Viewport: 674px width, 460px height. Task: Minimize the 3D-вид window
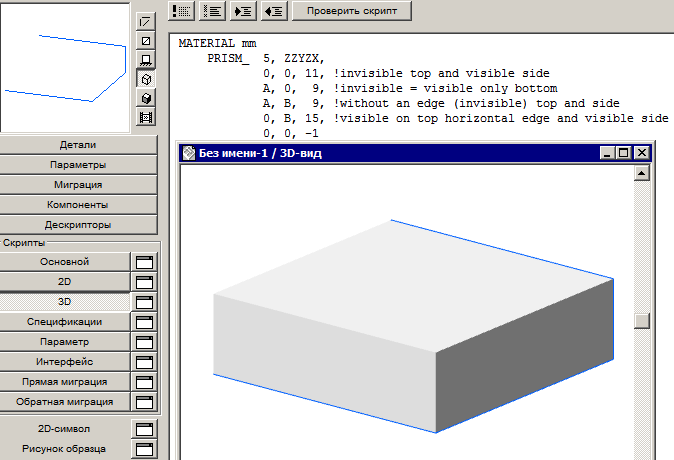coord(607,153)
